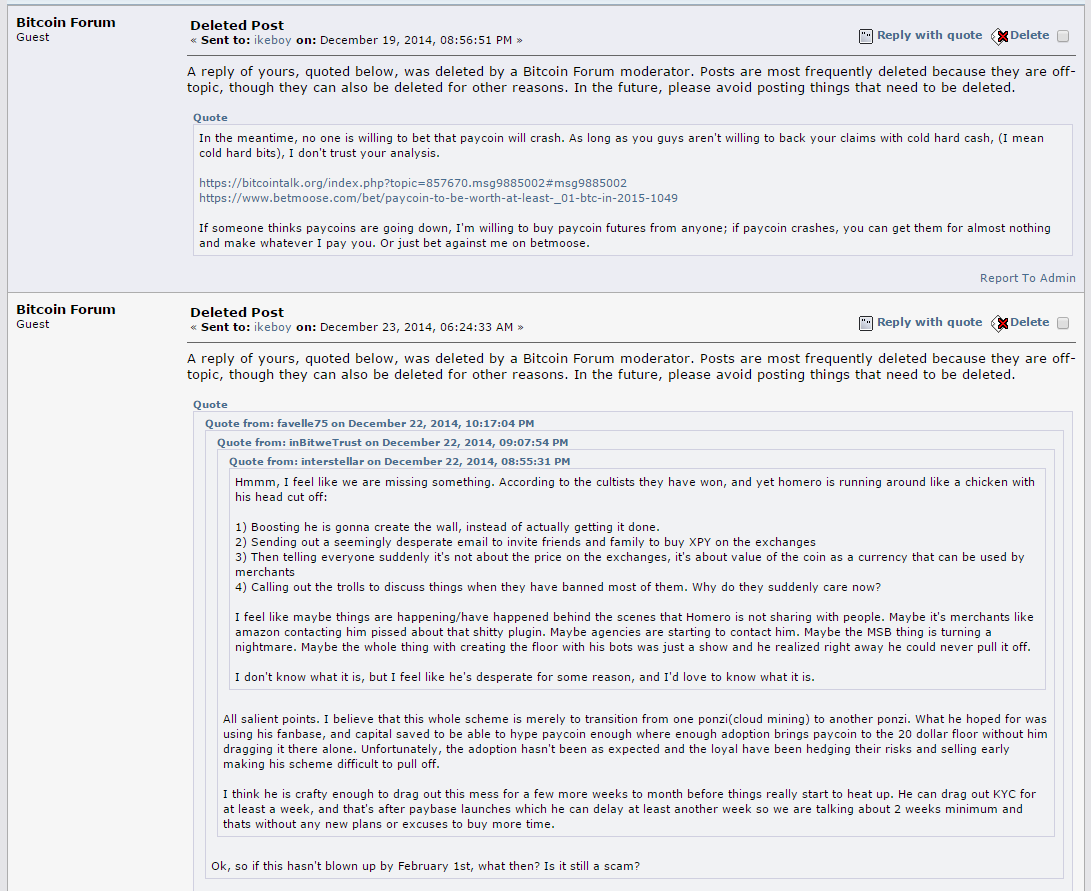
Task: Click the red X delete icon on December 23 message
Action: point(1000,323)
